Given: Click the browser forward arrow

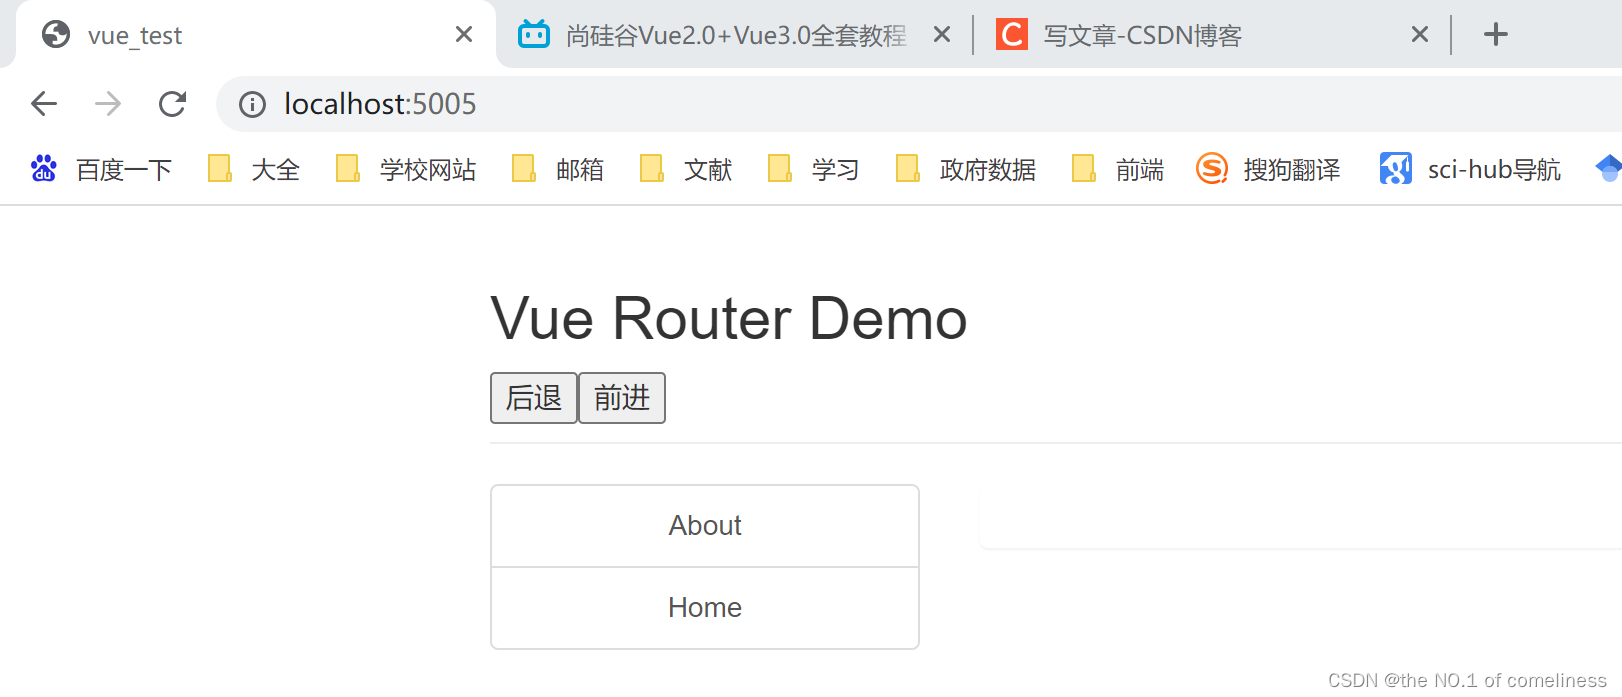Looking at the screenshot, I should coord(108,103).
